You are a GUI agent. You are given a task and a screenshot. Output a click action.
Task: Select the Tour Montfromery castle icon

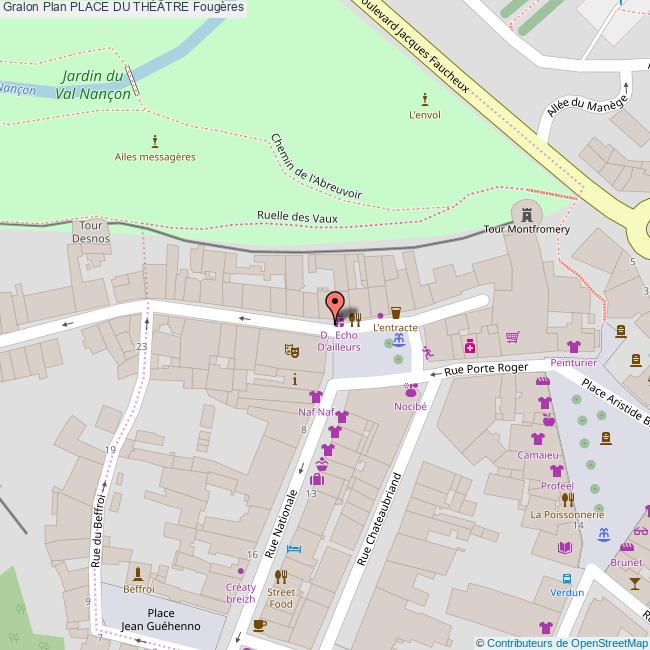[525, 212]
